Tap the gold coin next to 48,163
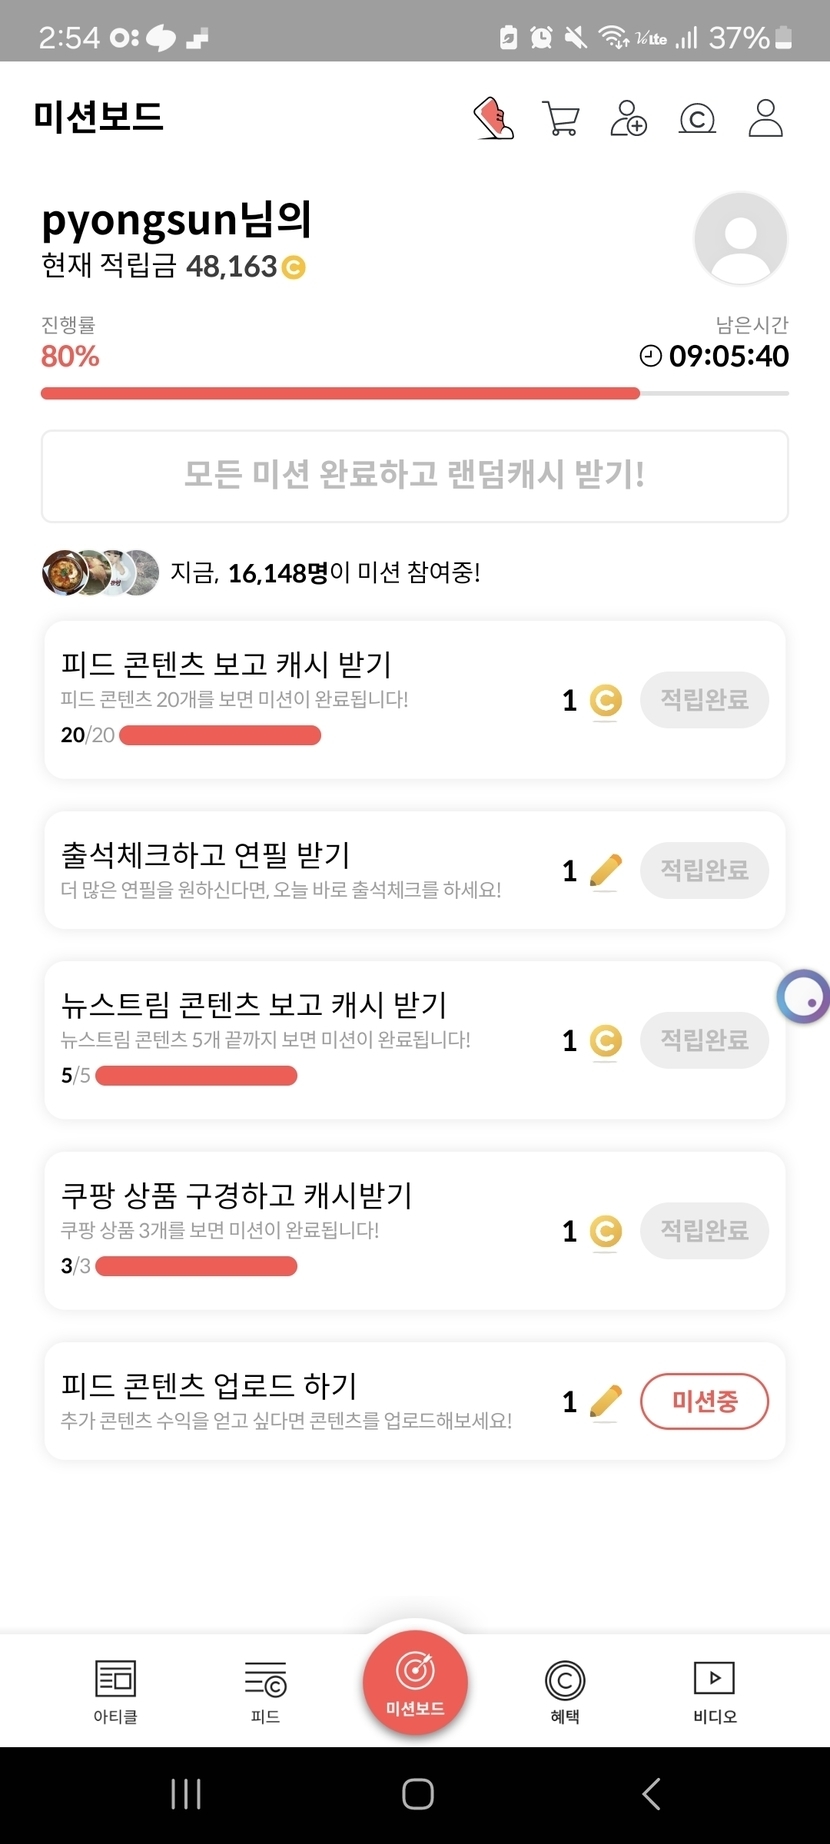The image size is (830, 1844). click(x=293, y=267)
